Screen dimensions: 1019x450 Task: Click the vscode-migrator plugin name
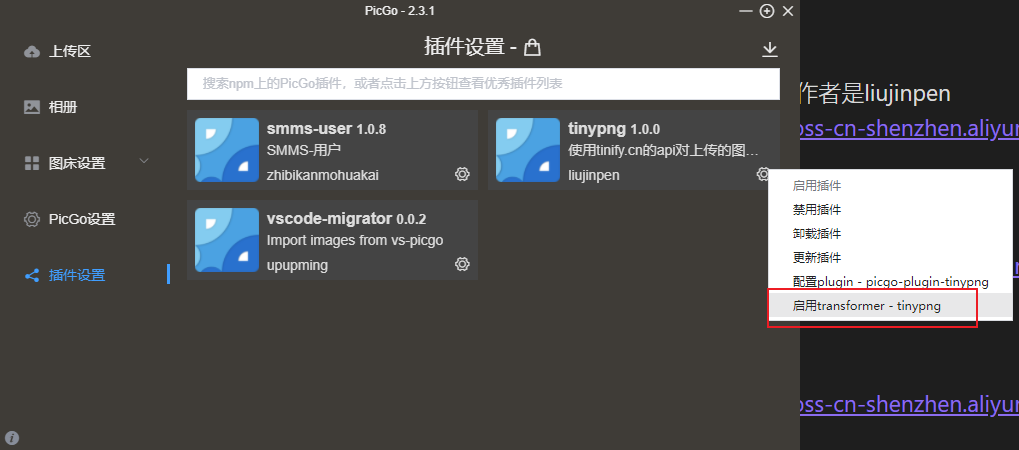point(329,218)
